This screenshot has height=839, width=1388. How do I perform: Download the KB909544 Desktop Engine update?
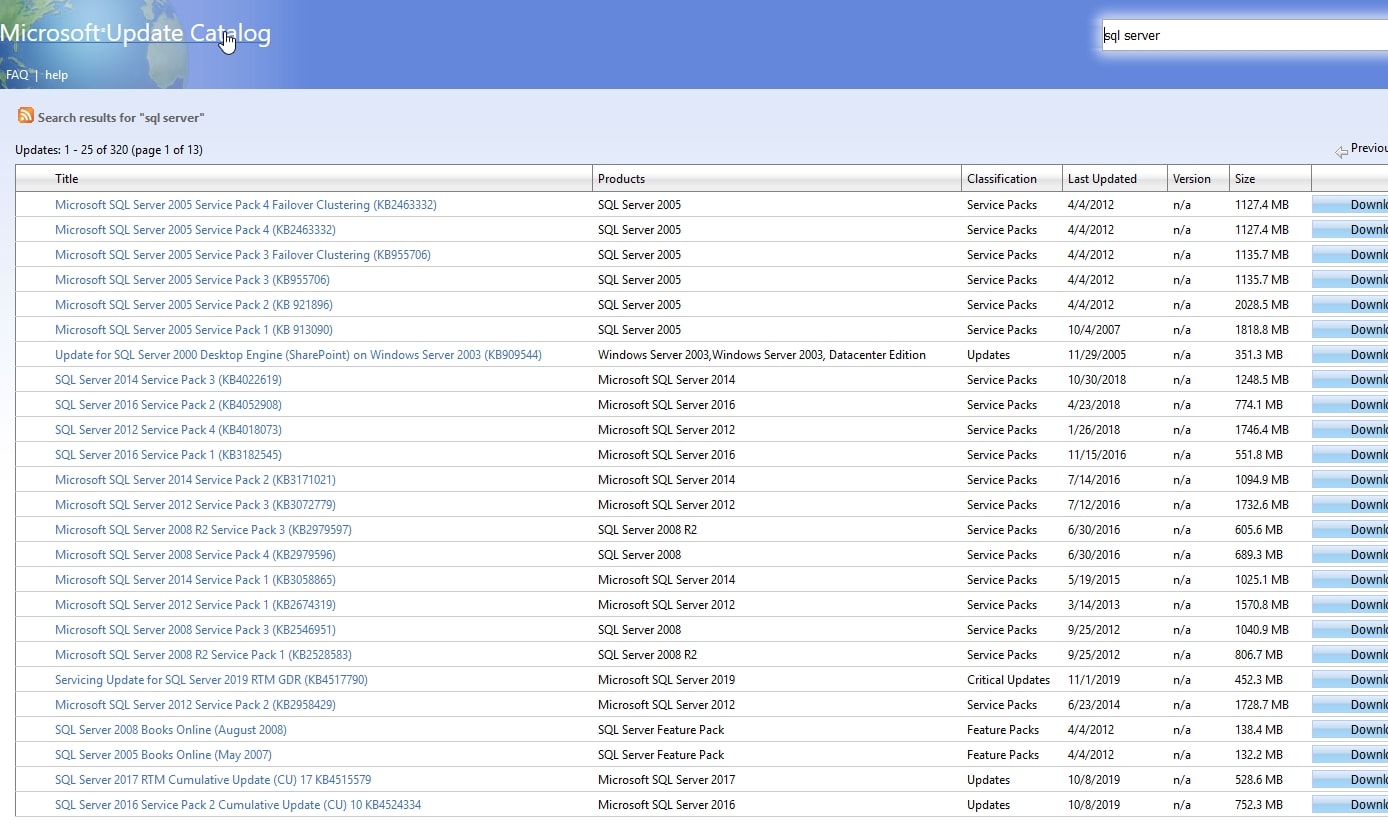pos(1350,355)
